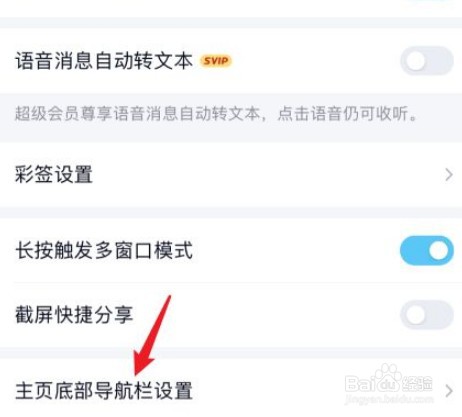The height and width of the screenshot is (417, 462).
Task: Click the jingyan.baidu.com watermark link
Action: pos(389,399)
